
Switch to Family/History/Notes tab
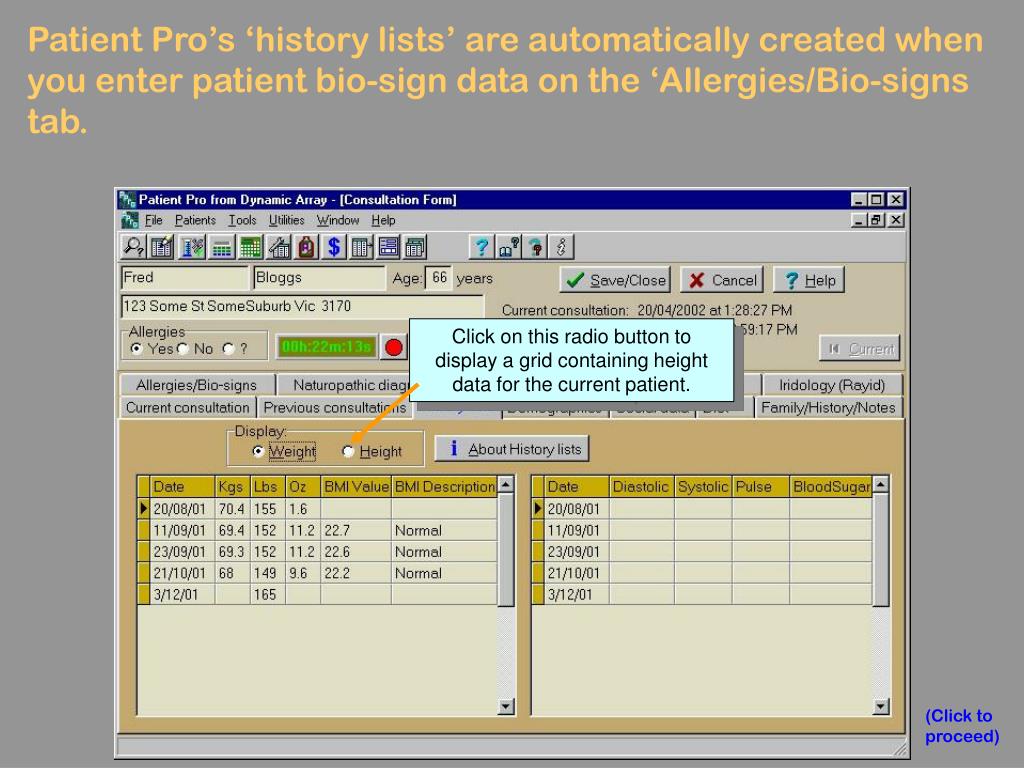(x=828, y=408)
